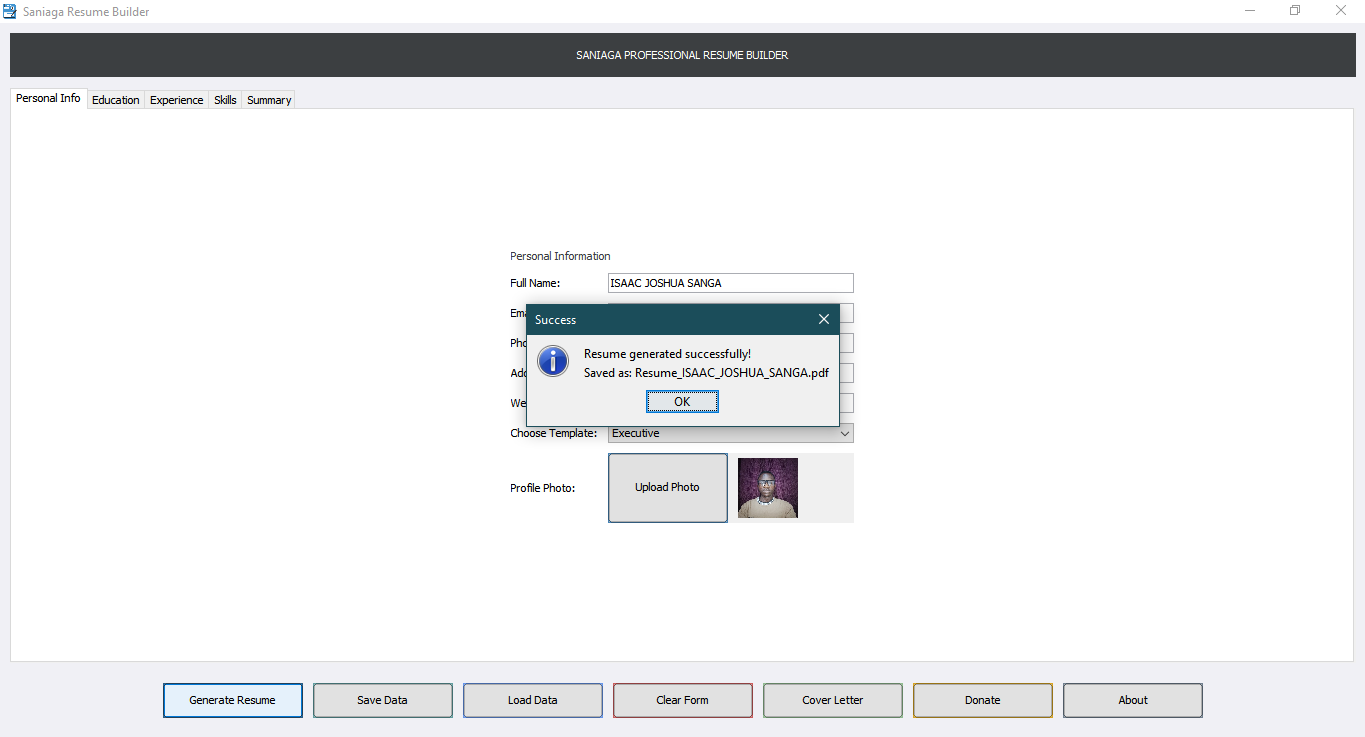
Task: Click the uploaded profile photo thumbnail
Action: 768,488
